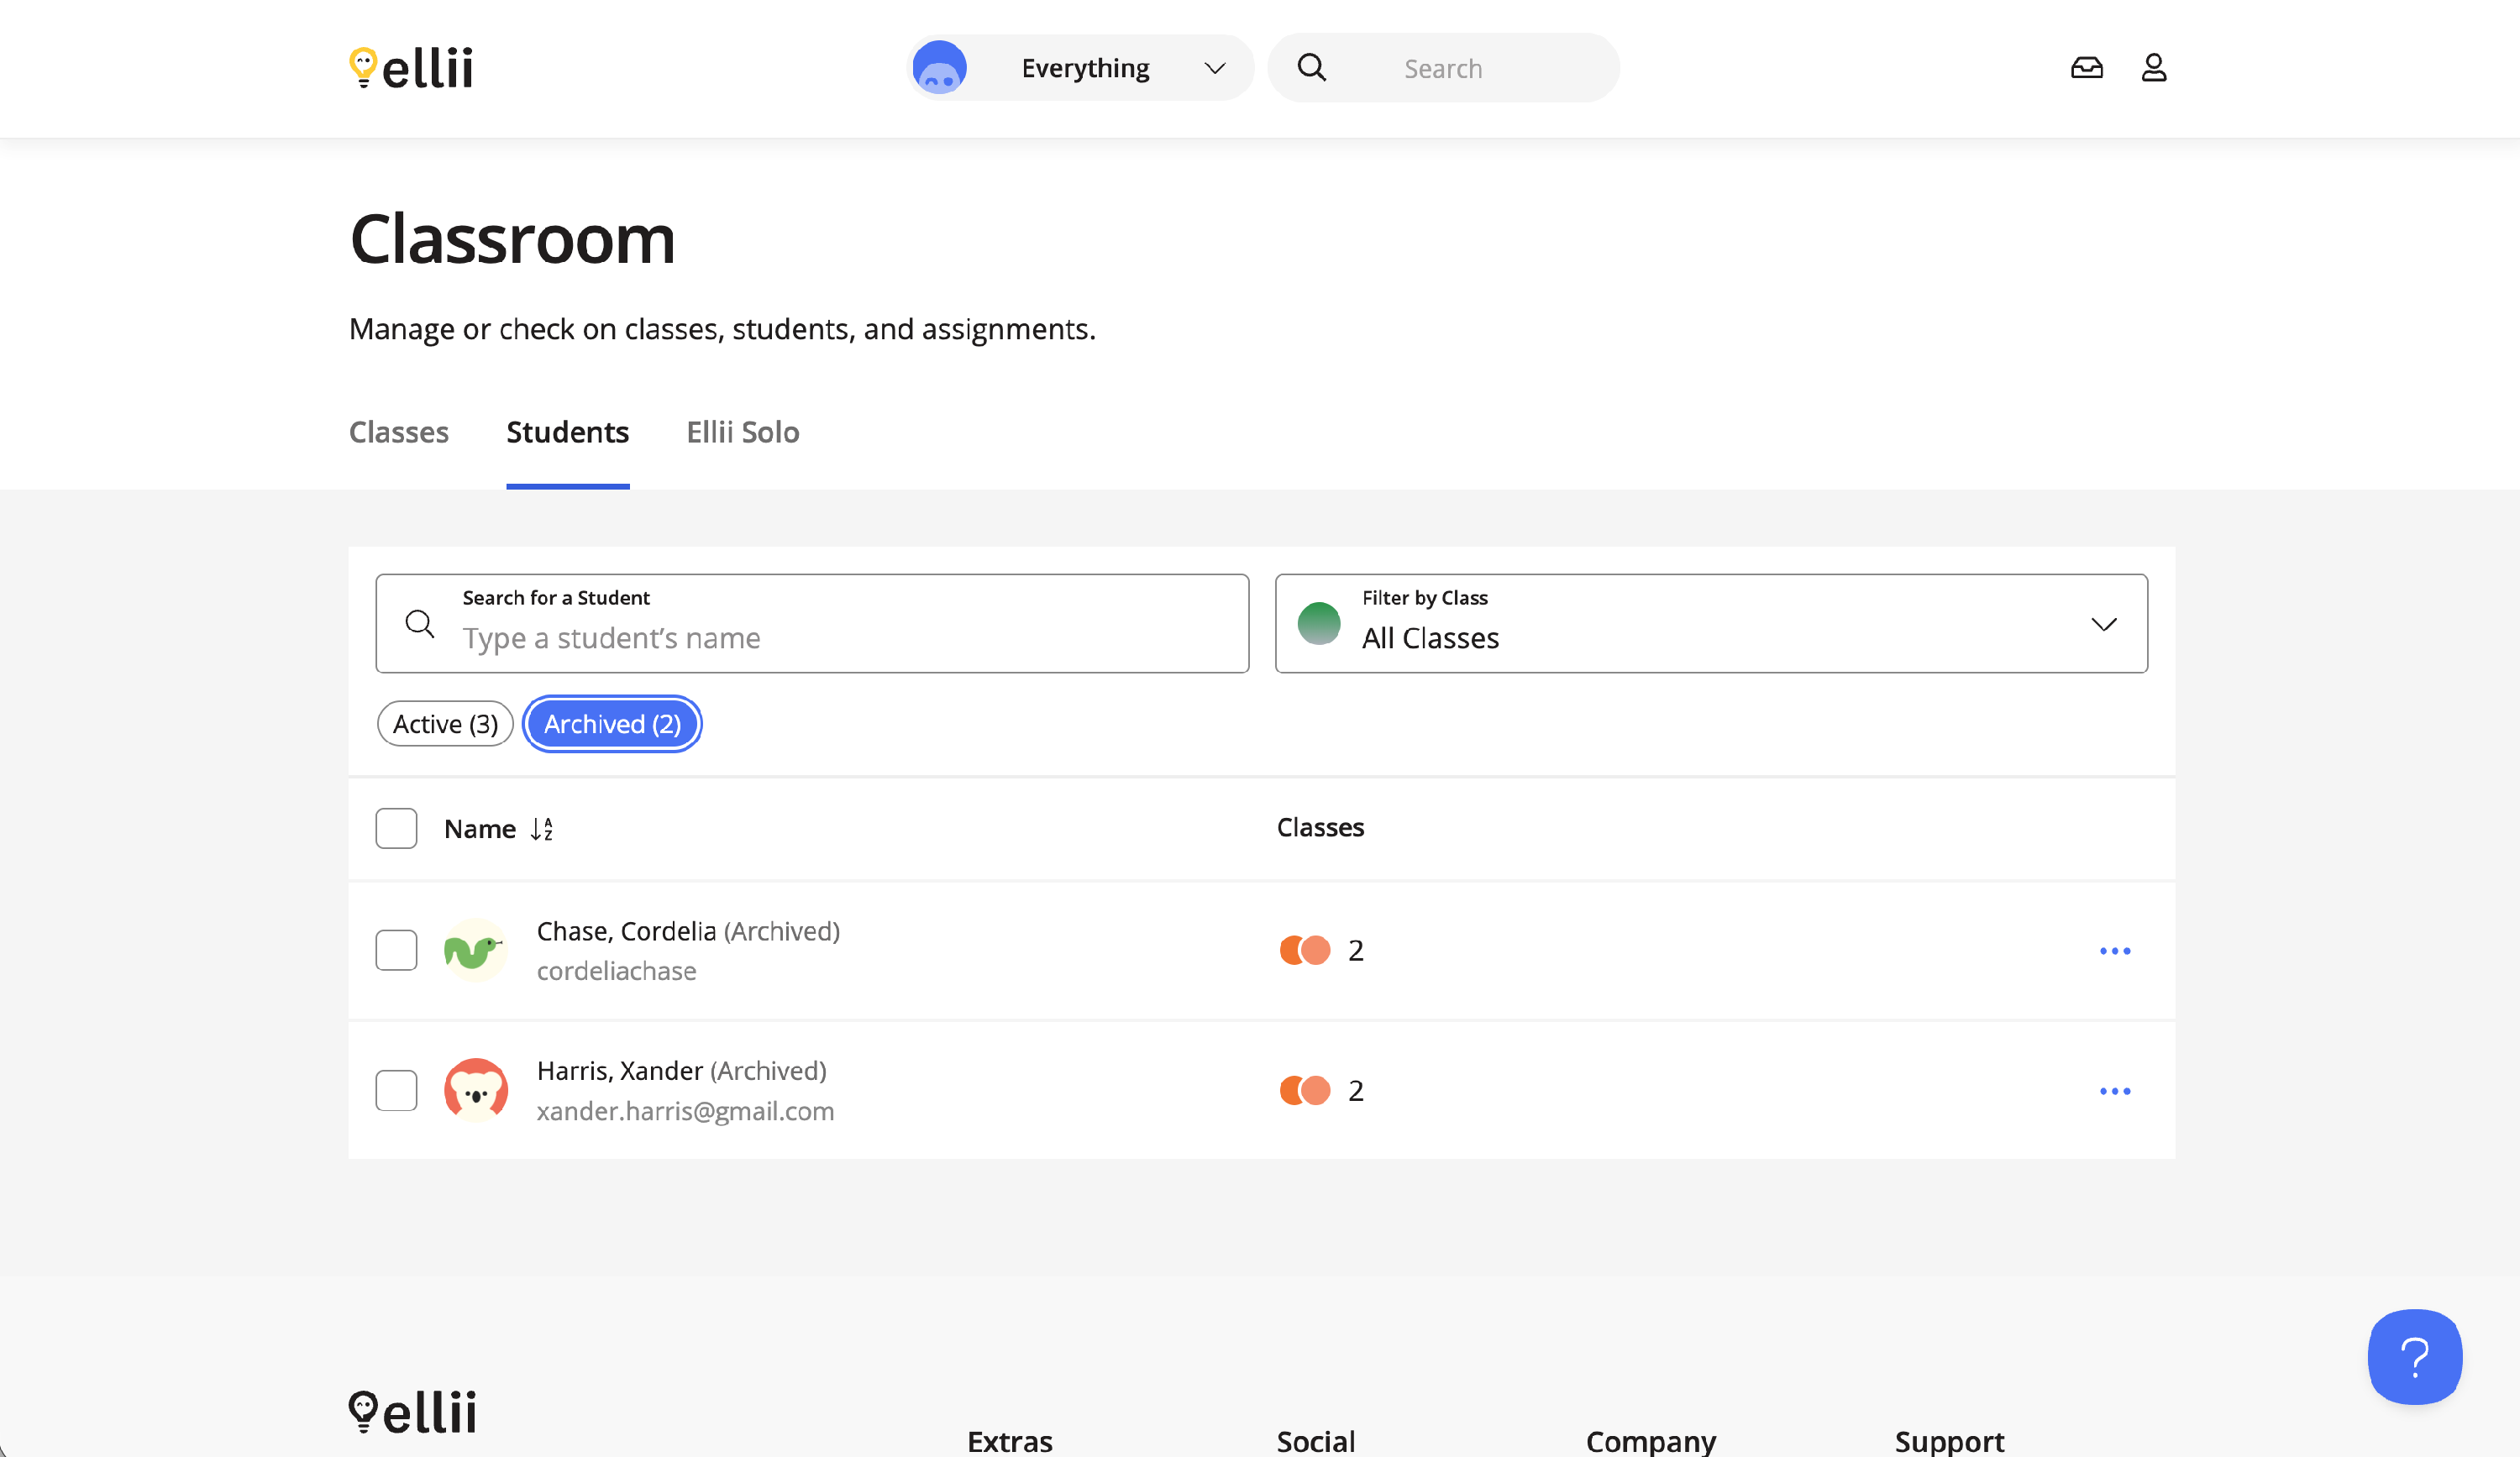Open the inbox tray icon
2520x1457 pixels.
click(x=2086, y=68)
